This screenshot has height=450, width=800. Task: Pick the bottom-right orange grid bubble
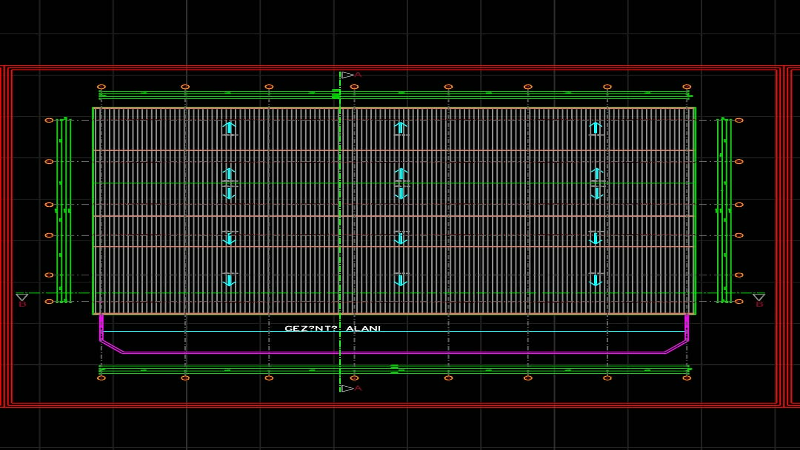pos(687,378)
